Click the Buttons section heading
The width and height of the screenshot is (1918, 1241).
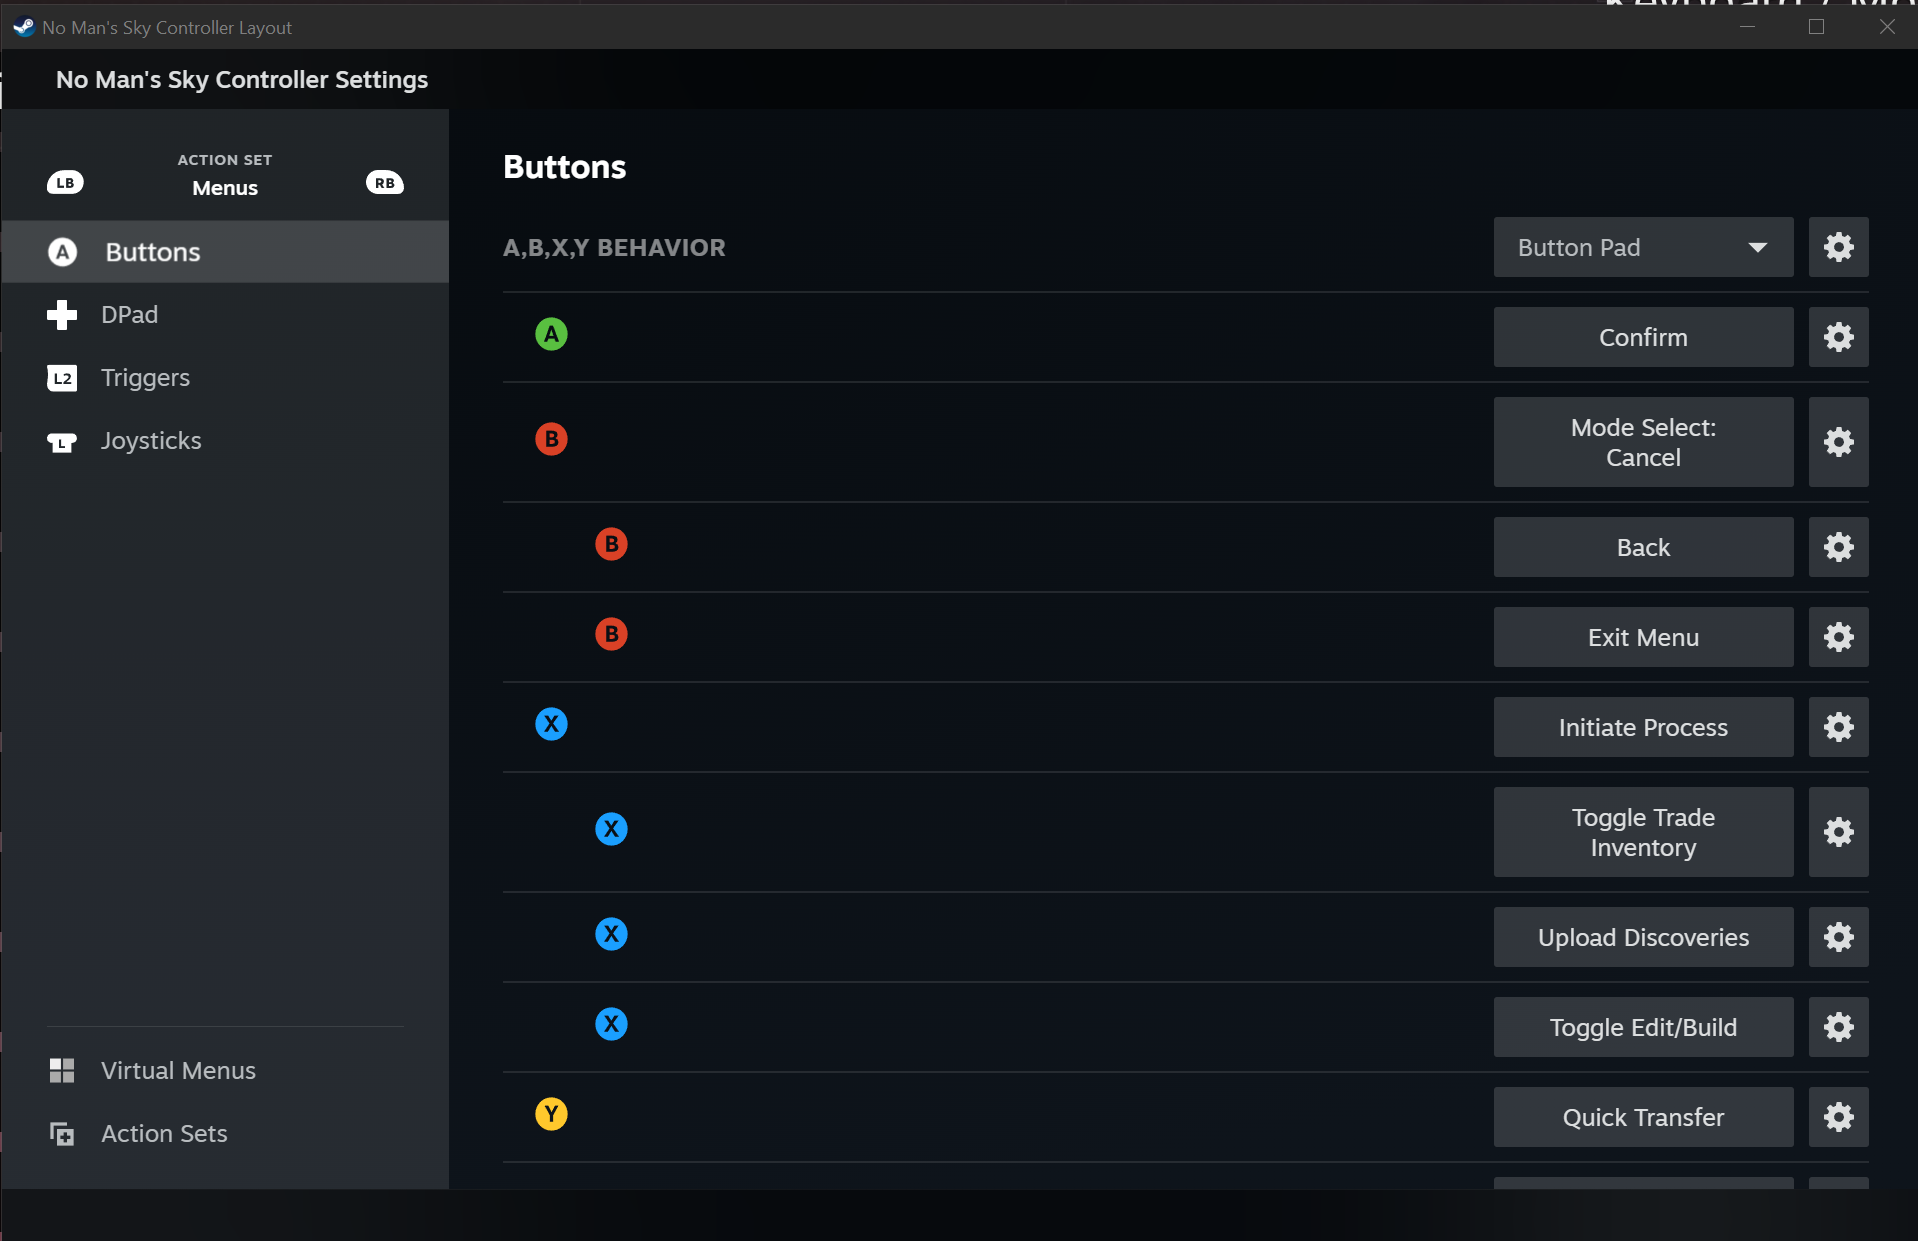coord(564,167)
